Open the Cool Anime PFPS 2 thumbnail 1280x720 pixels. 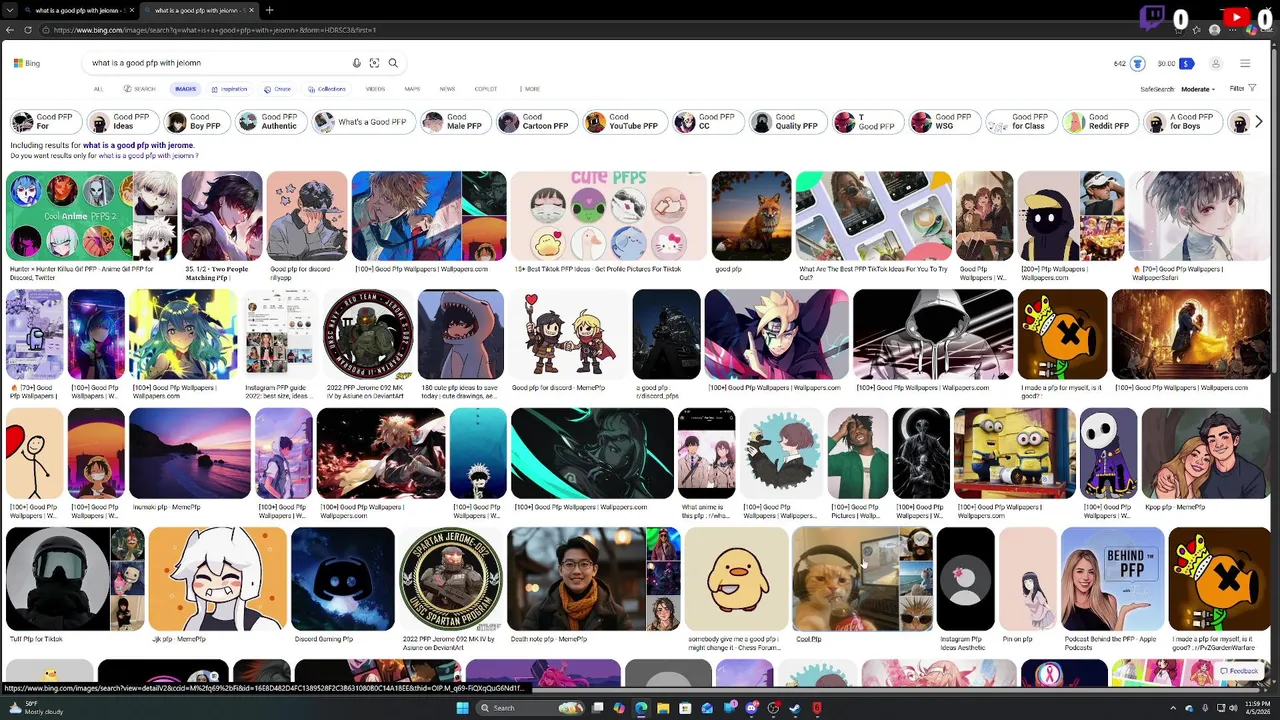[69, 216]
